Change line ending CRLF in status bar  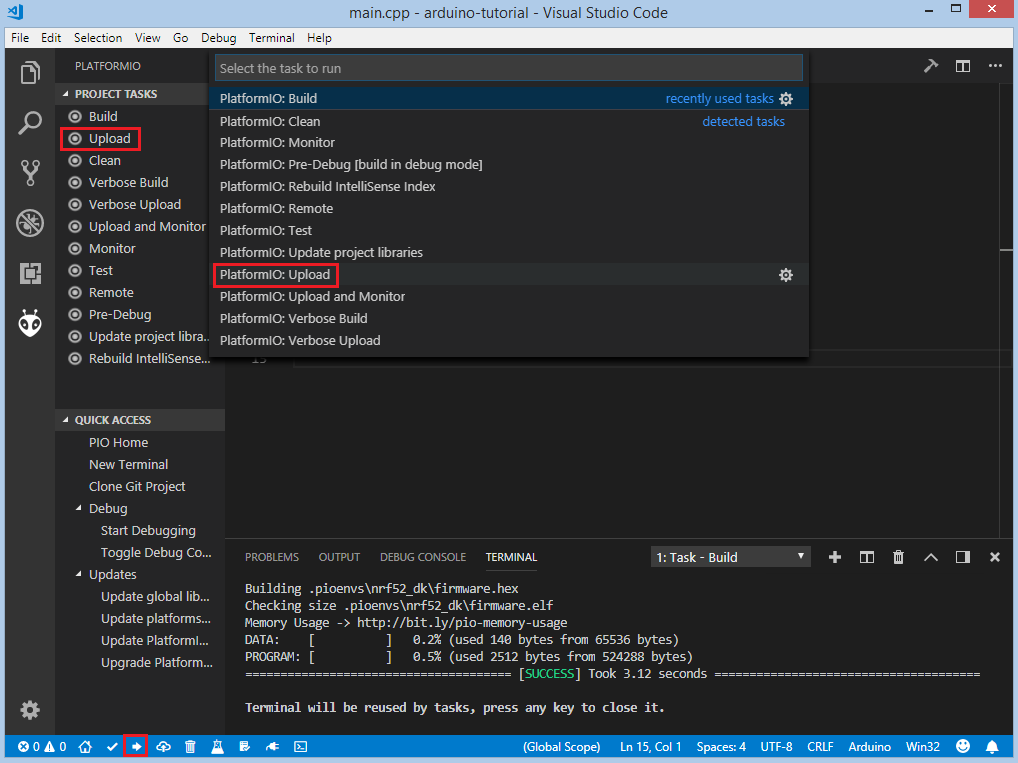click(820, 747)
